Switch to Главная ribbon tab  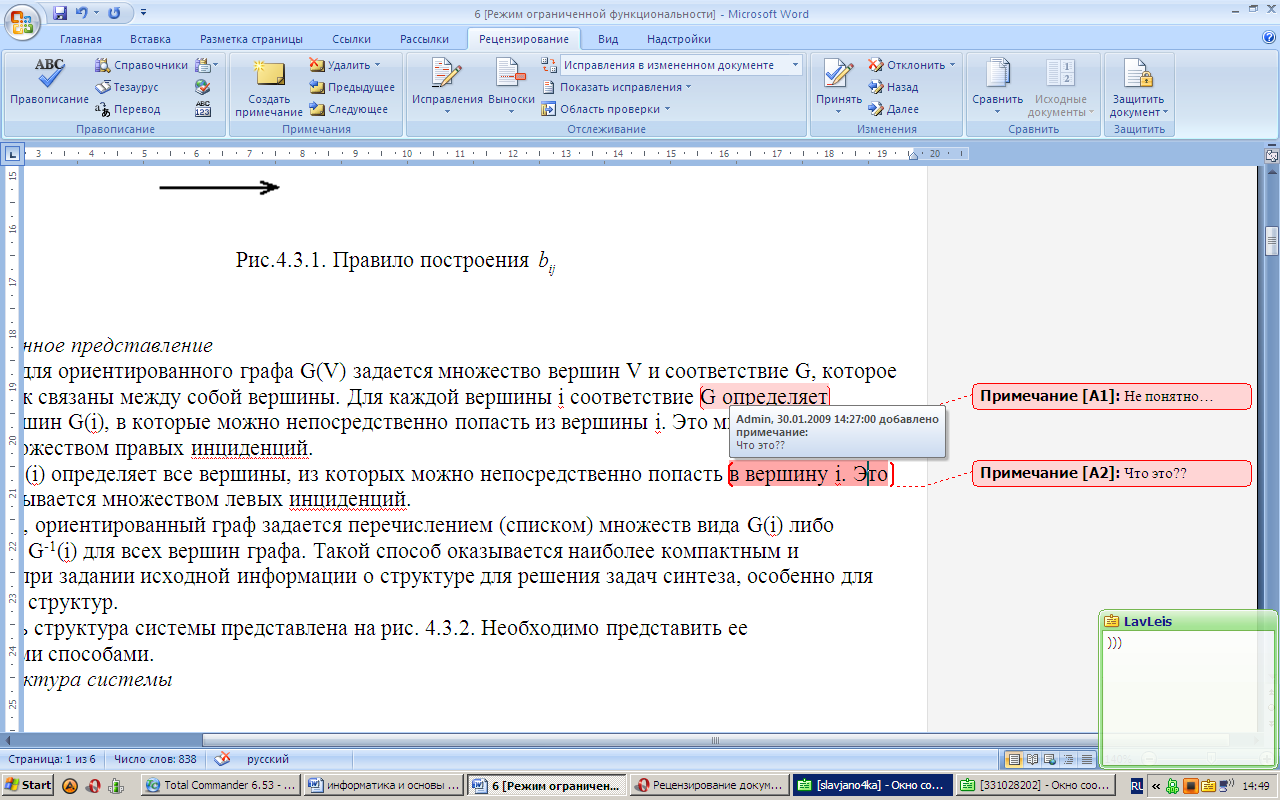(81, 39)
